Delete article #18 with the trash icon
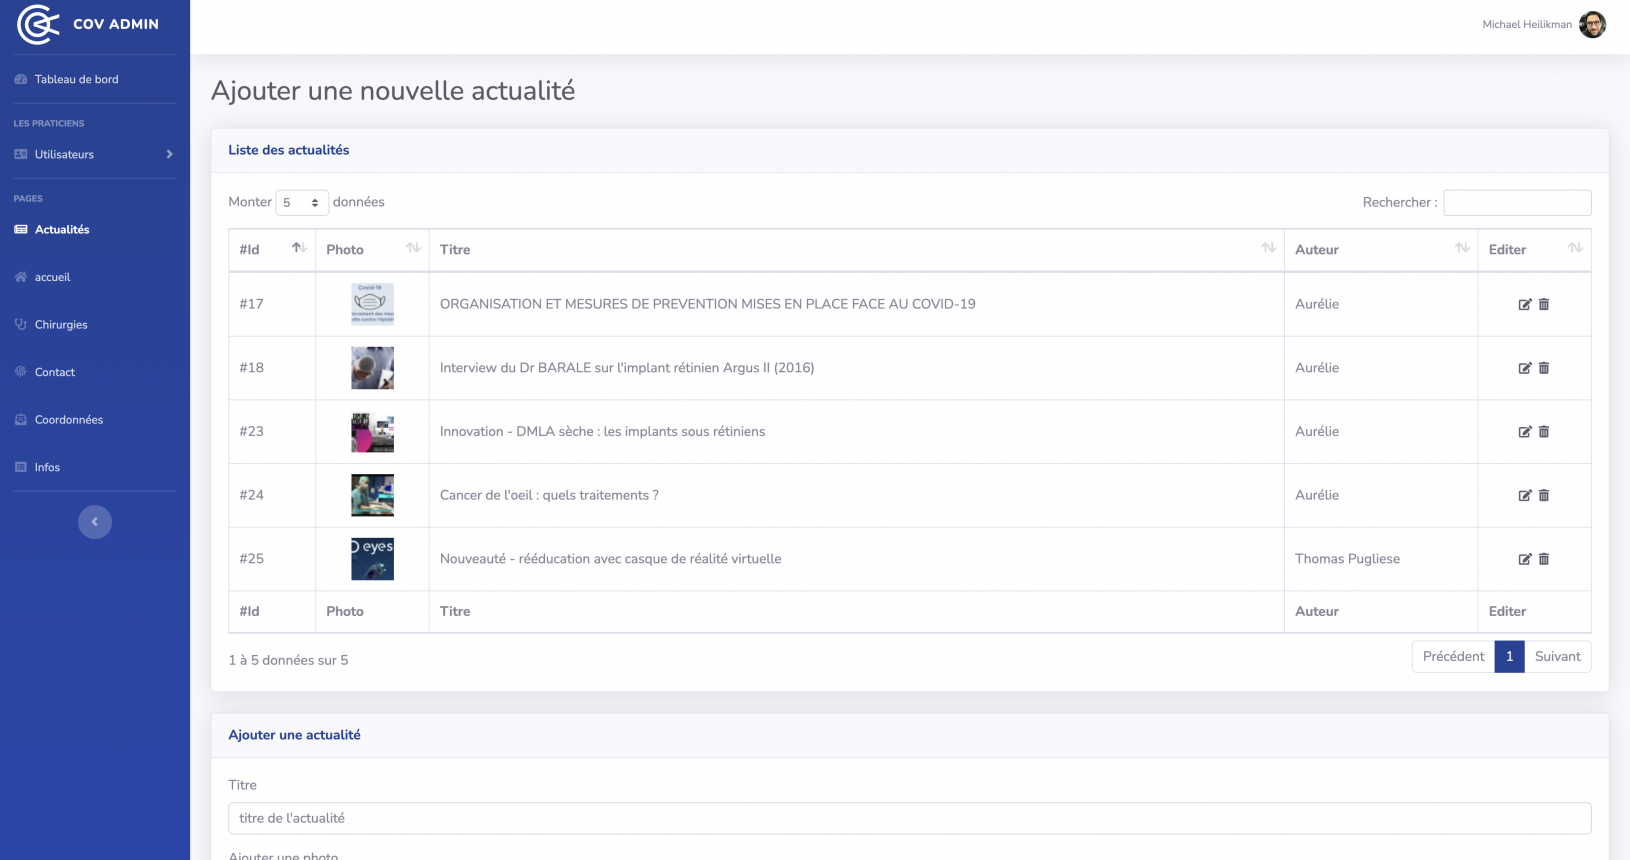The height and width of the screenshot is (860, 1630). [x=1544, y=368]
